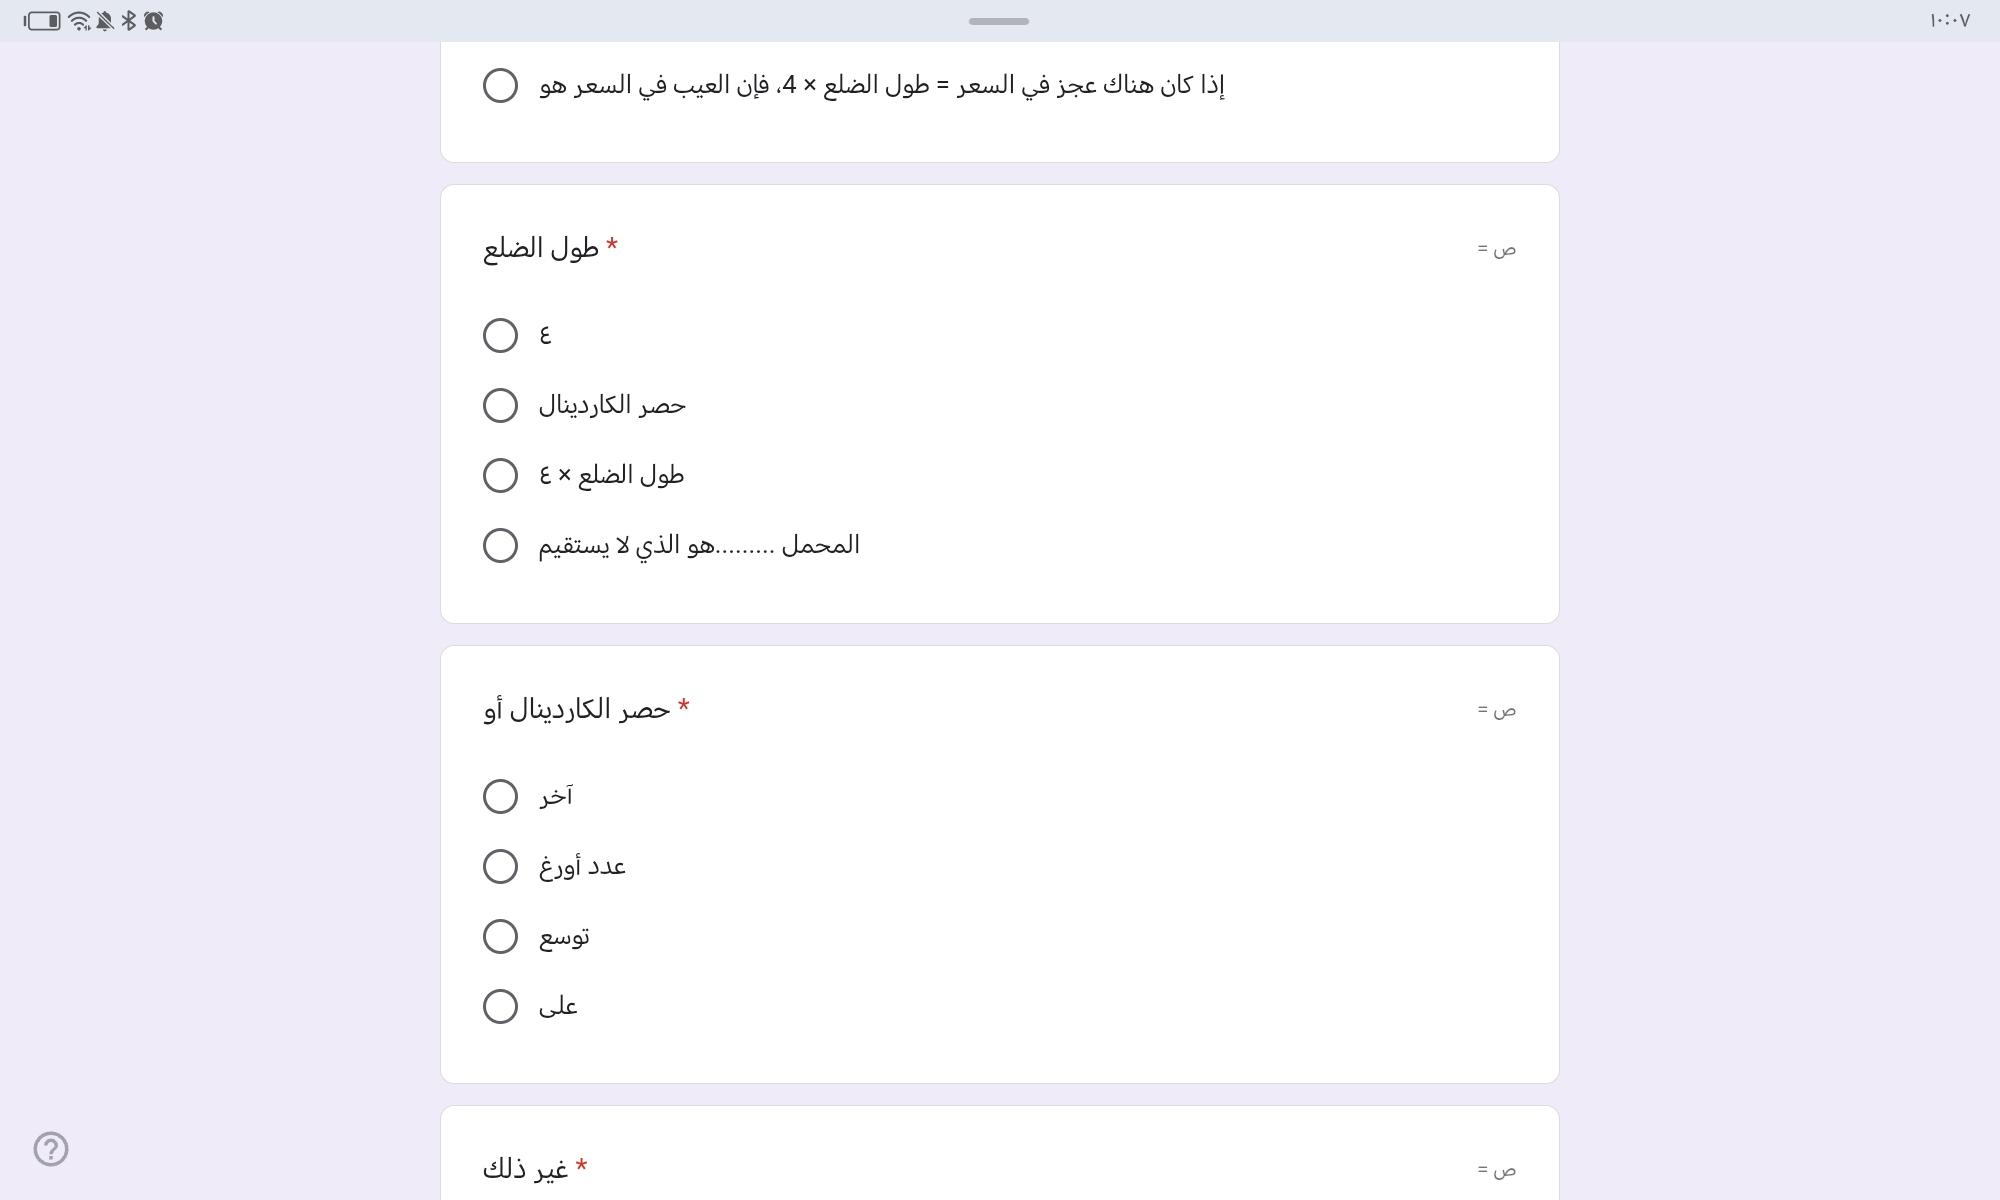Viewport: 2000px width, 1200px height.
Task: Select the "آخر" radio option
Action: (500, 796)
